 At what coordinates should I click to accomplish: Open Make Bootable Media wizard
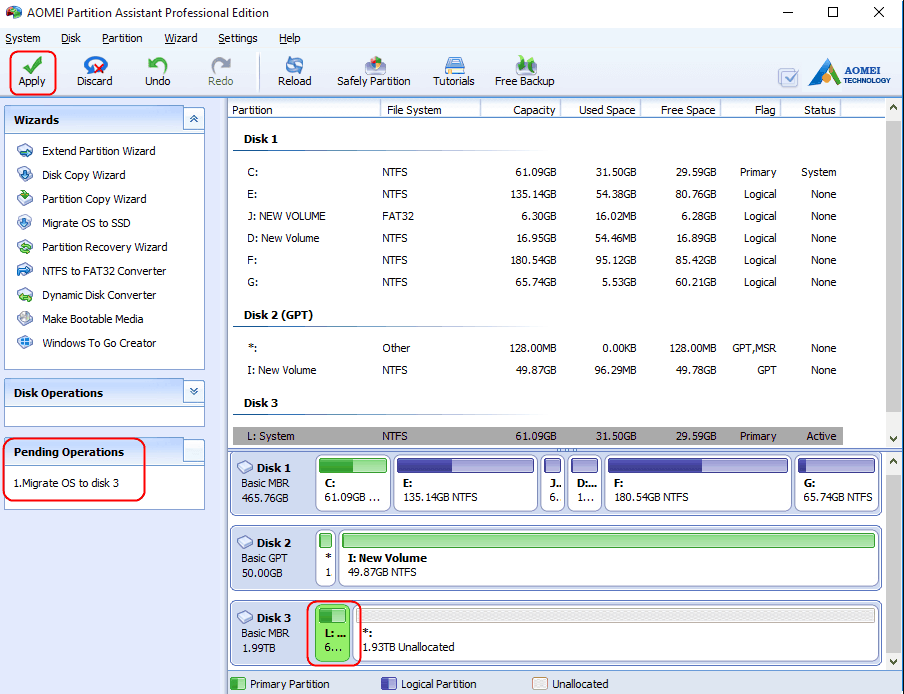92,319
